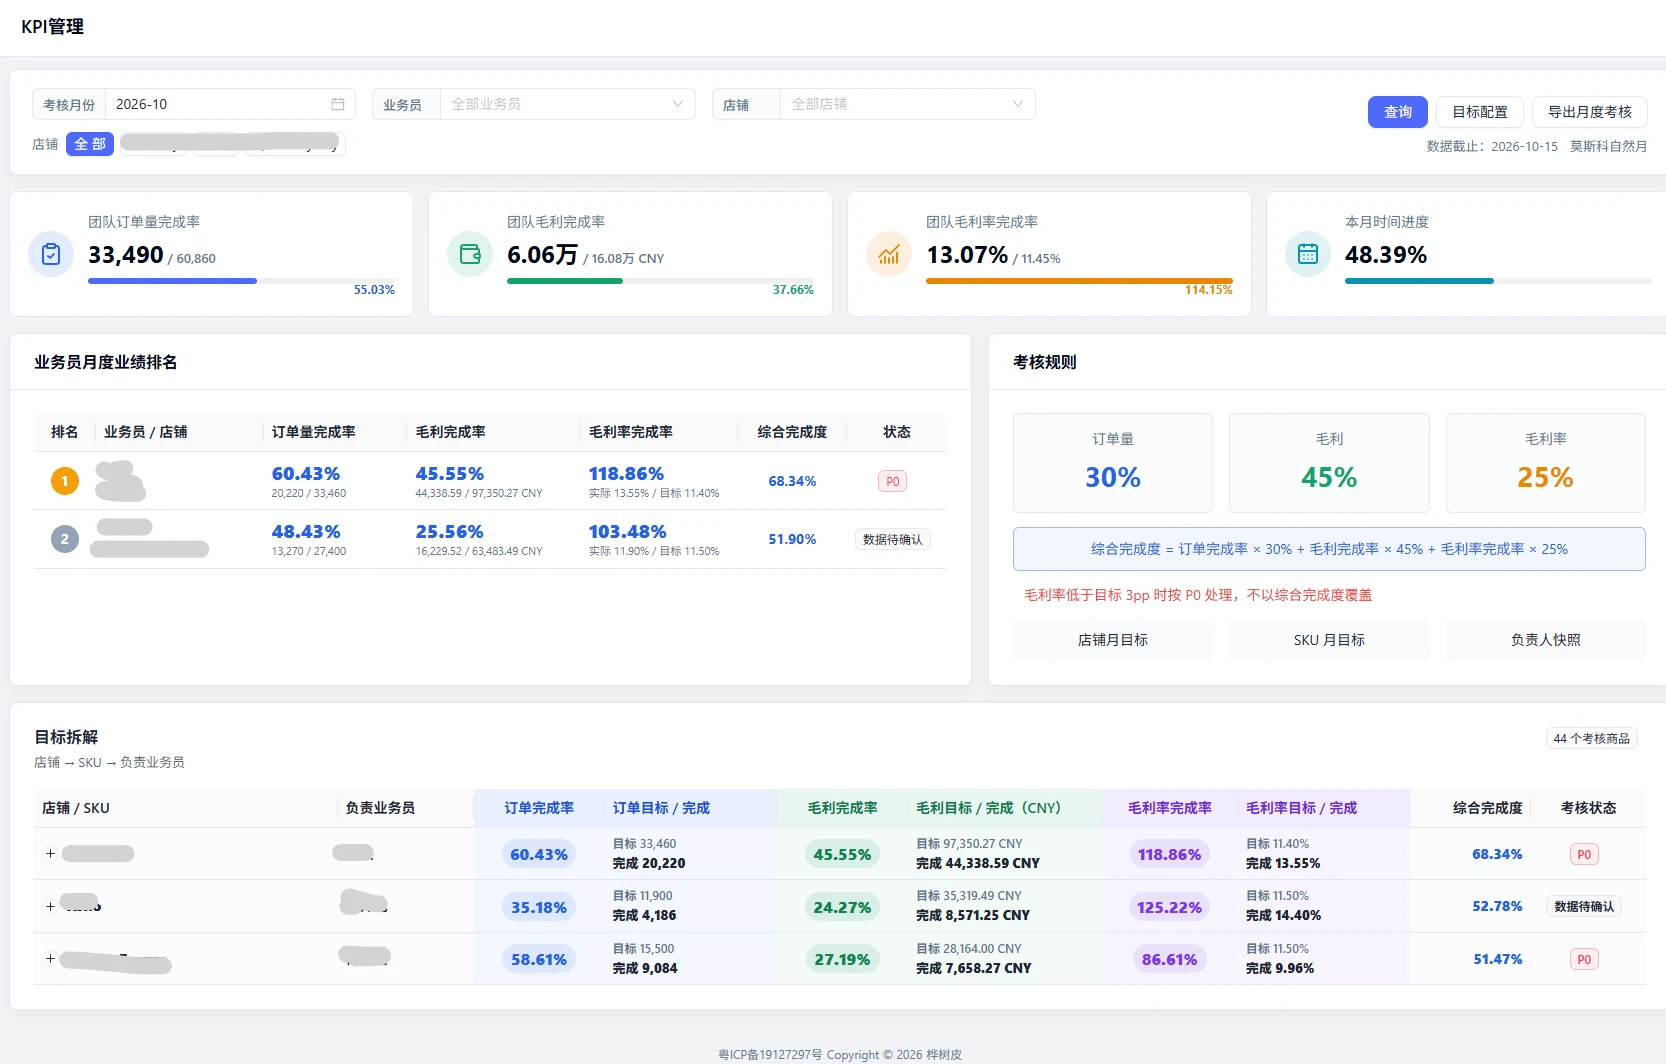Click the 毛利率 25% weight card
Viewport: 1666px width, 1064px height.
[x=1546, y=463]
